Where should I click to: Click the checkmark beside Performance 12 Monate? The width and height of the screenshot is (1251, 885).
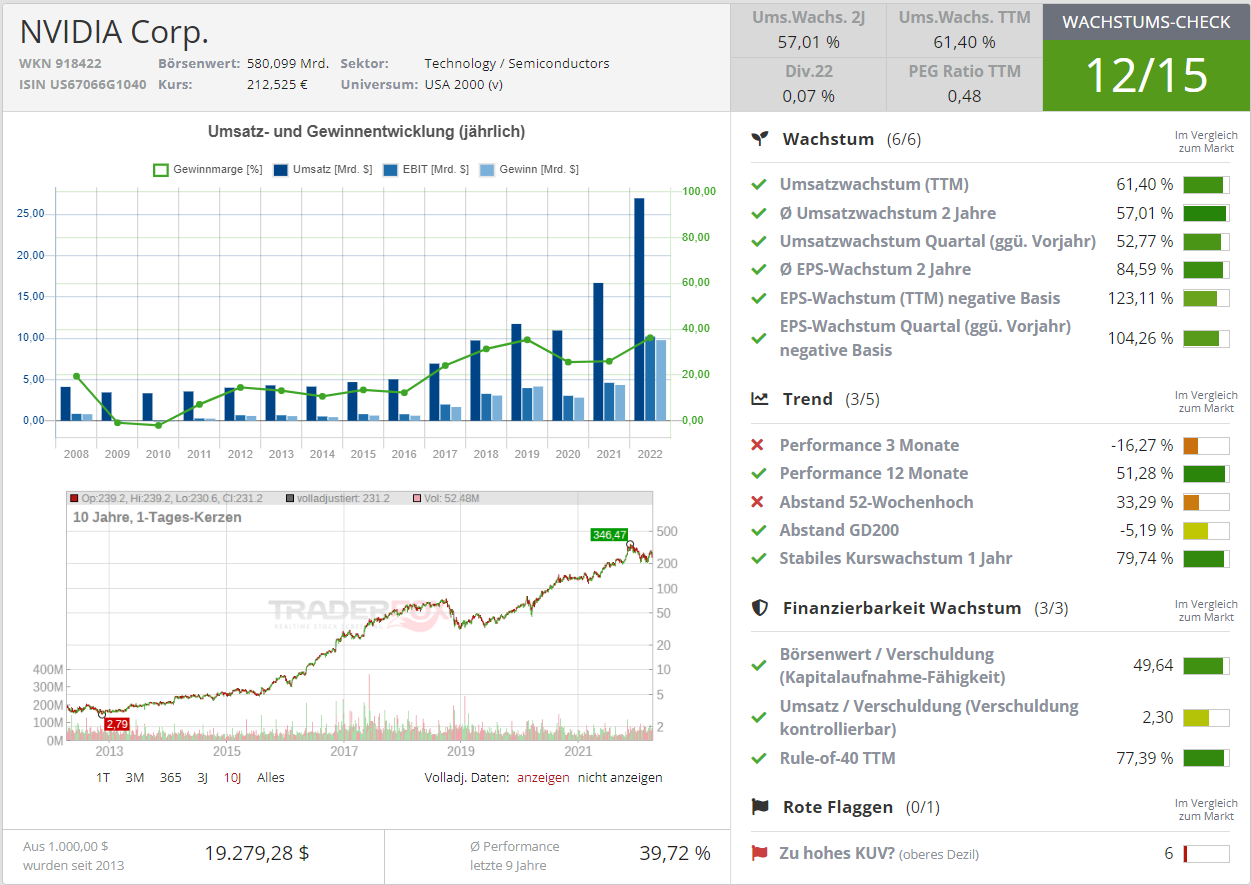(x=759, y=473)
